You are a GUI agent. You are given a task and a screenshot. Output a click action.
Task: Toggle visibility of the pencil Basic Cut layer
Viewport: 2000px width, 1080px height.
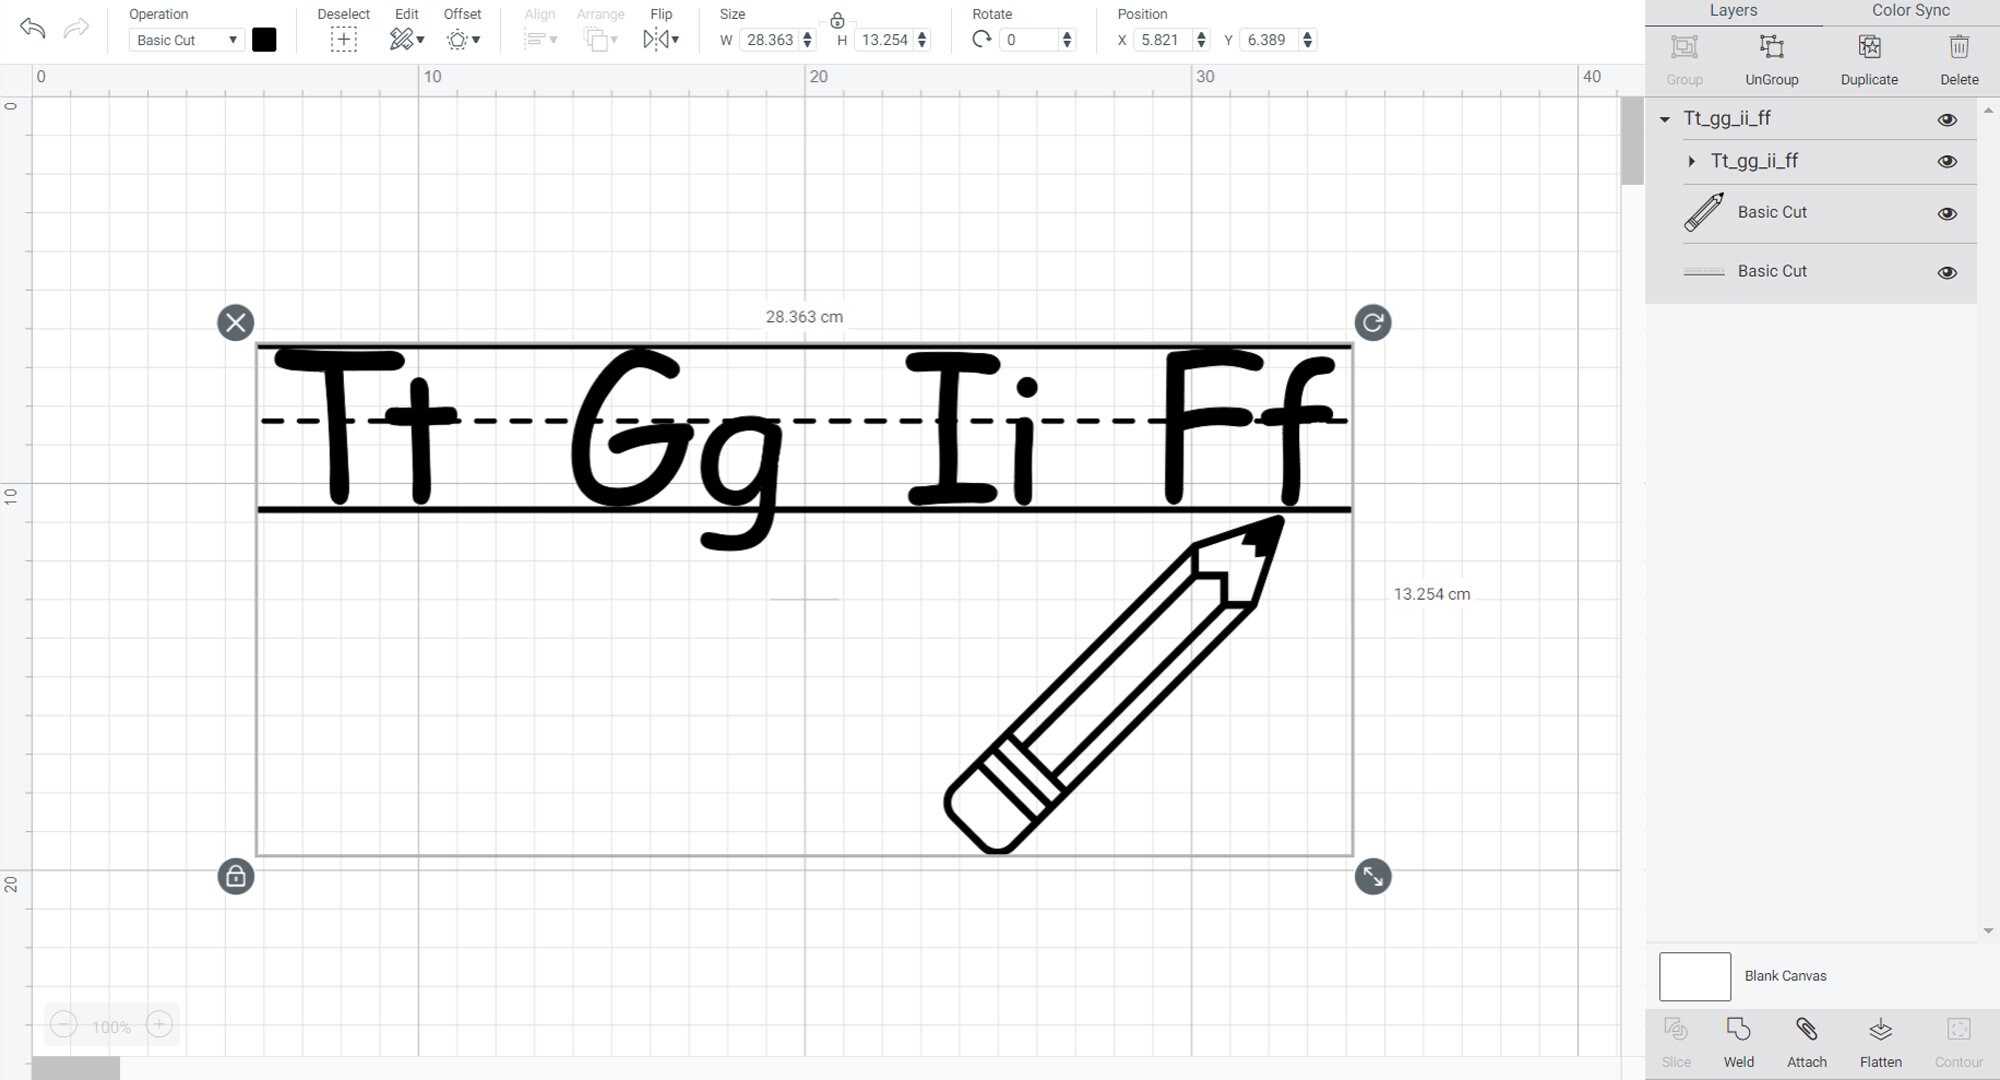pos(1948,213)
